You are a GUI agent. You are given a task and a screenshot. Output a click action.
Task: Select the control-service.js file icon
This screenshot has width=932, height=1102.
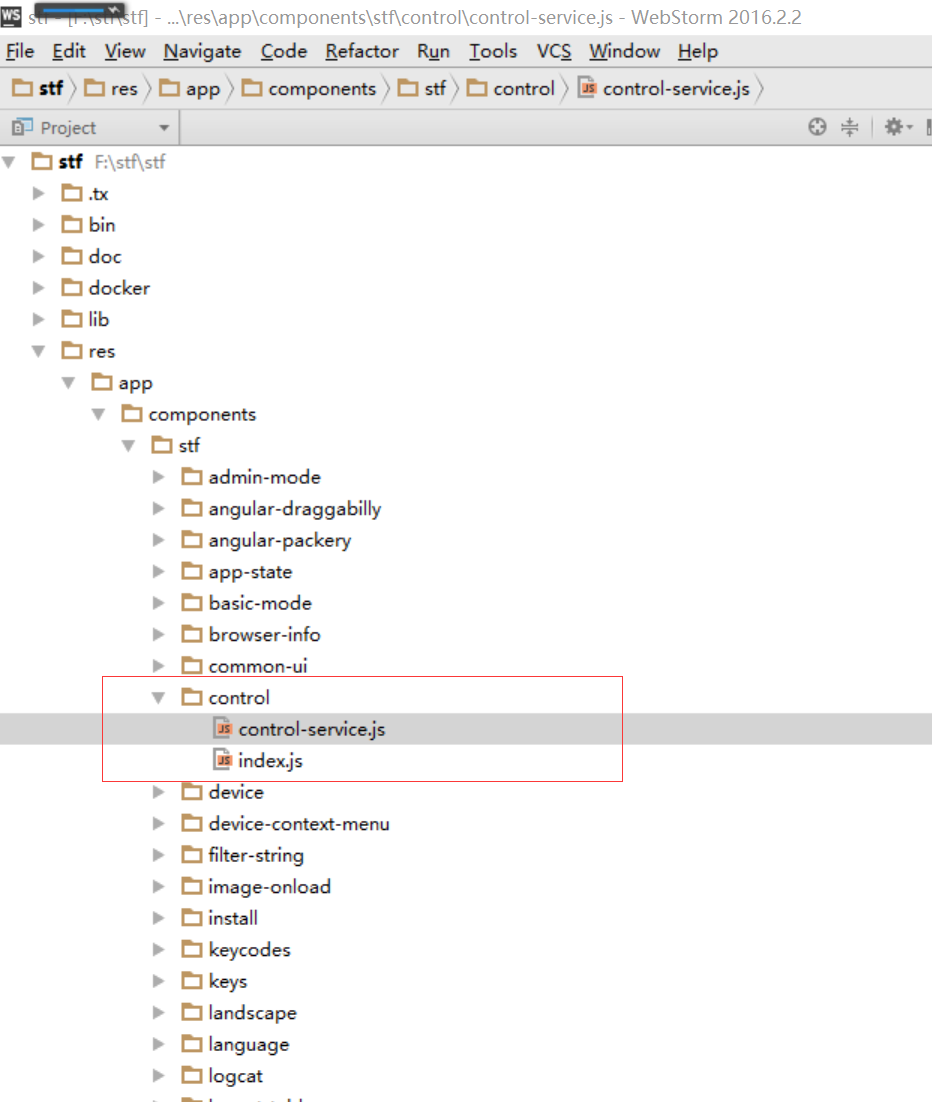tap(222, 728)
